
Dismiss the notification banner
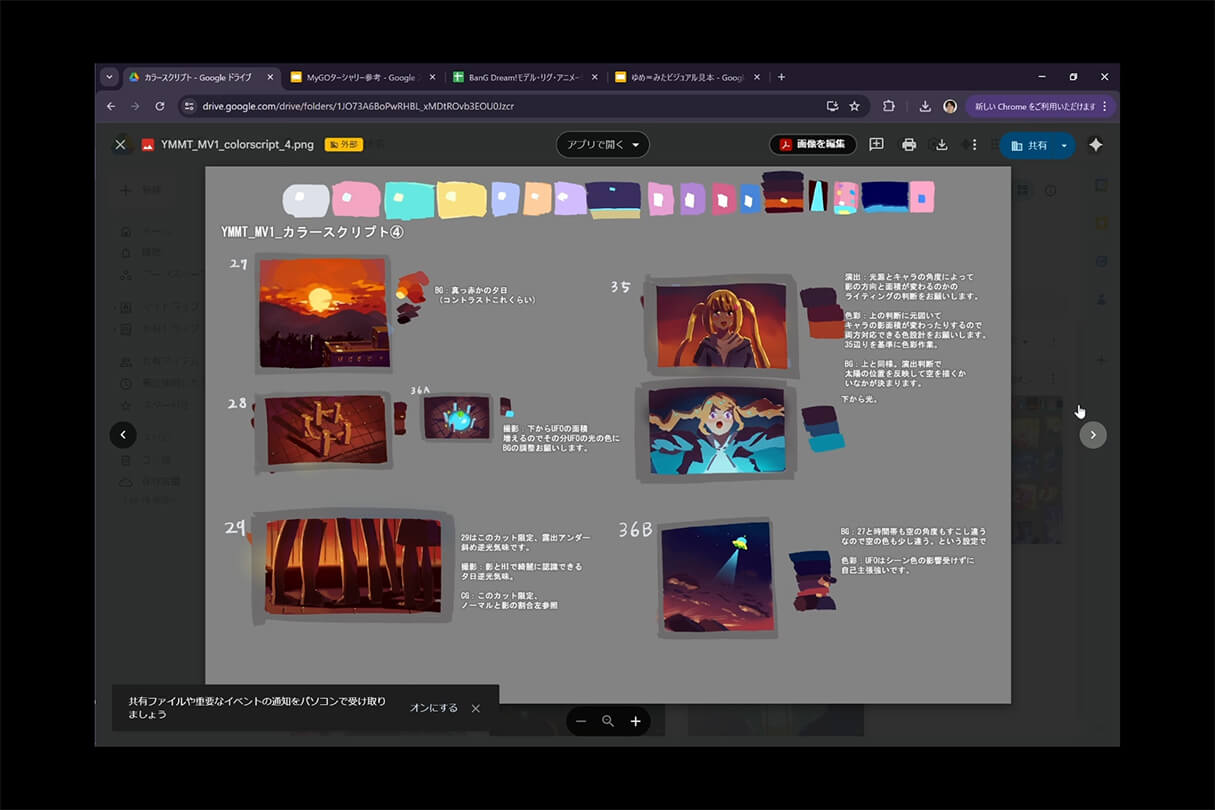(x=476, y=708)
